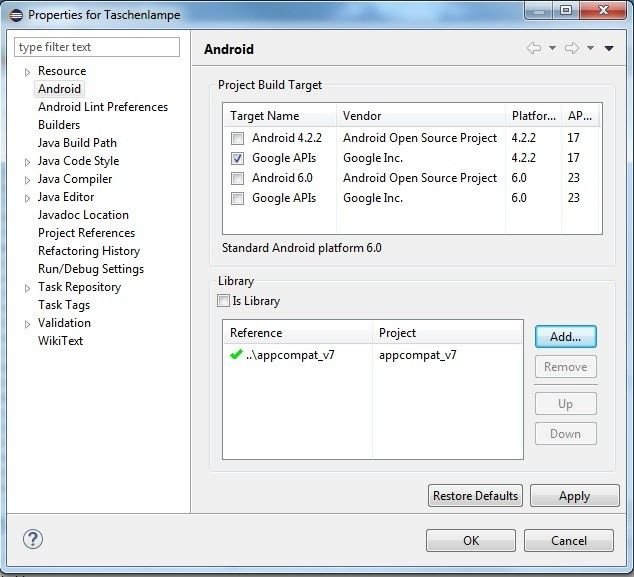Click appcompat_v7 in Project column
This screenshot has height=577, width=634.
[x=418, y=355]
